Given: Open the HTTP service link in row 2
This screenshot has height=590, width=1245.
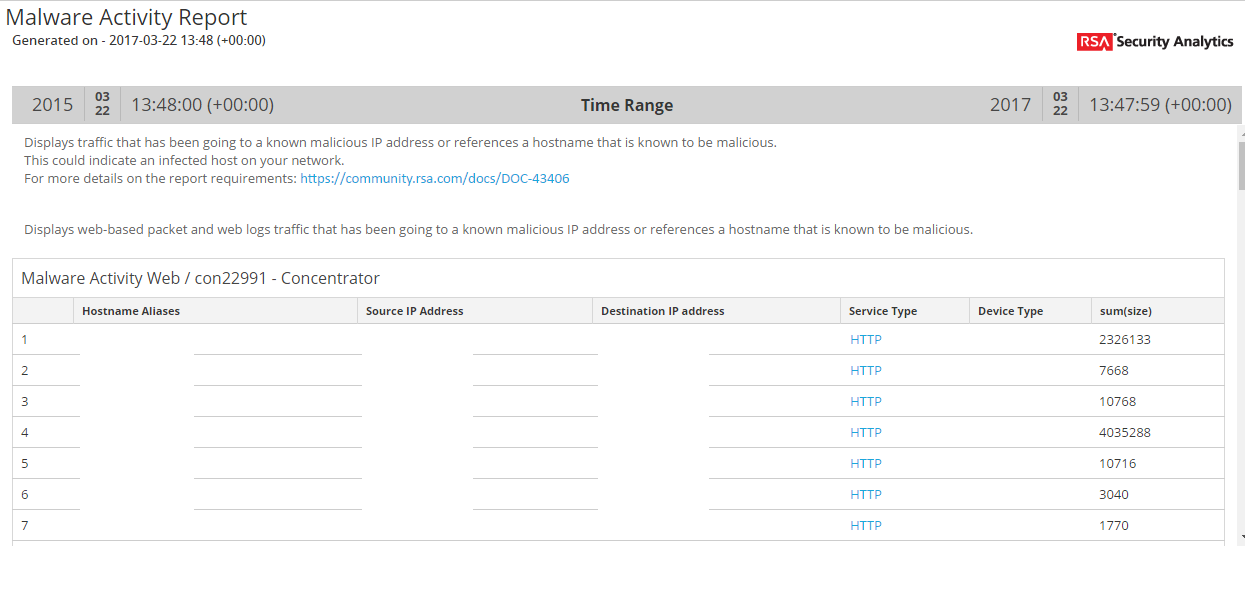Looking at the screenshot, I should (866, 371).
